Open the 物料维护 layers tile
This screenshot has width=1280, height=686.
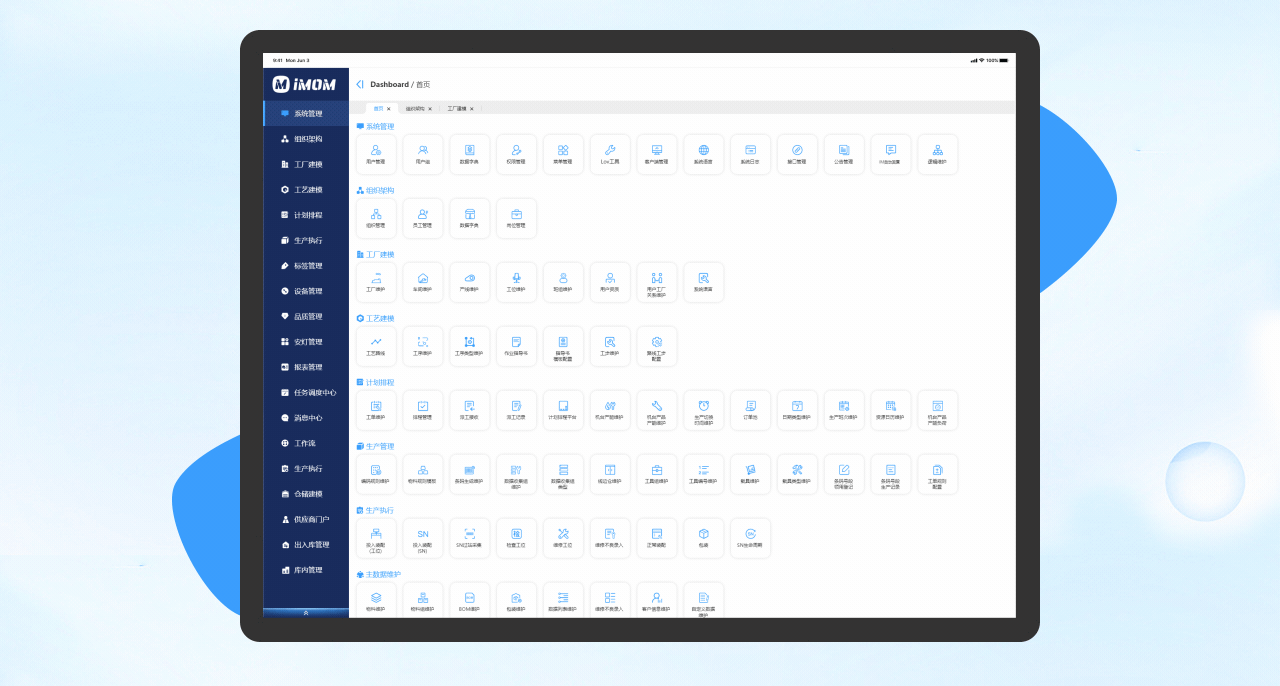pos(376,600)
